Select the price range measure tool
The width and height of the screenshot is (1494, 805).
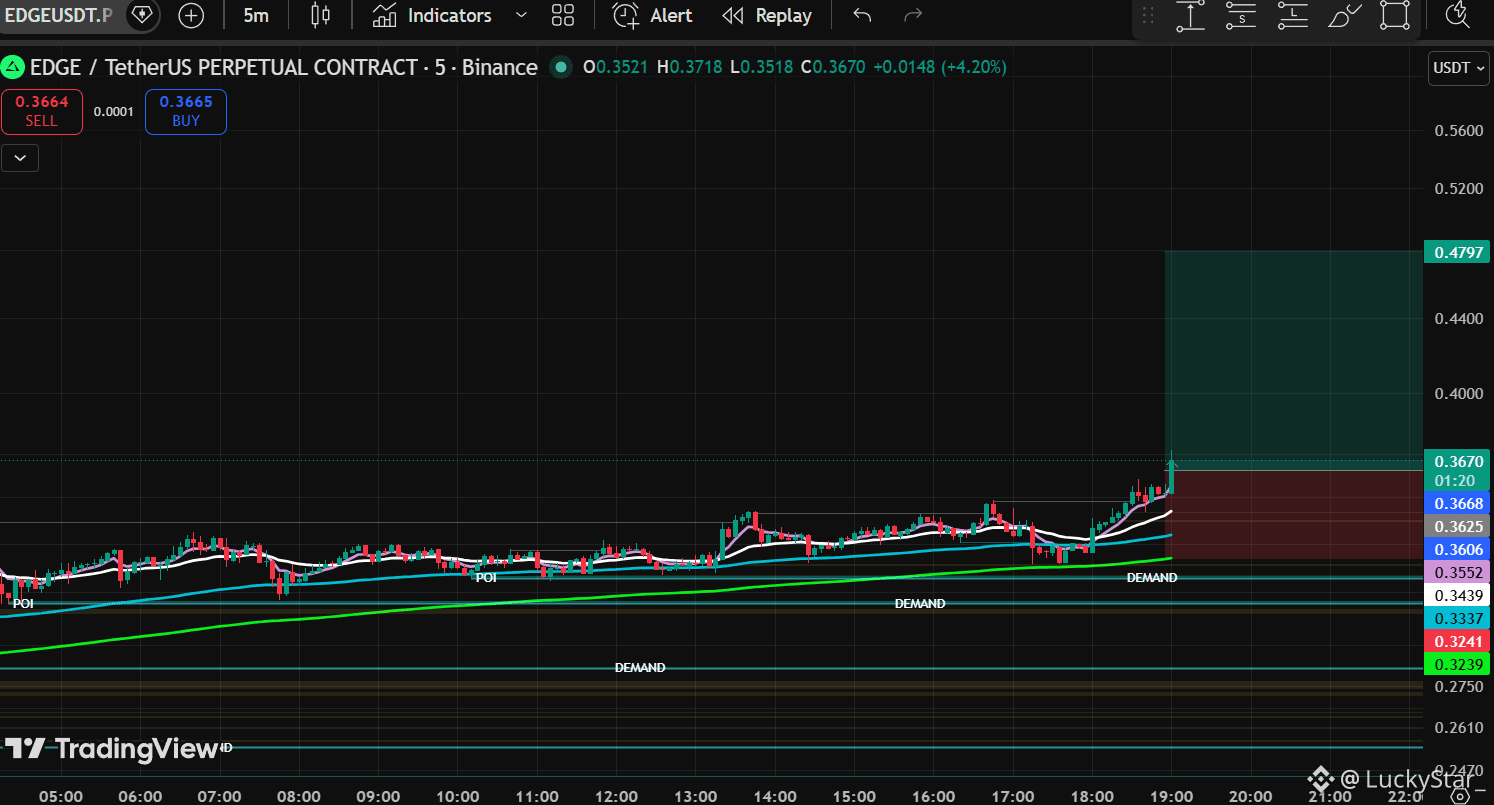coord(1190,15)
